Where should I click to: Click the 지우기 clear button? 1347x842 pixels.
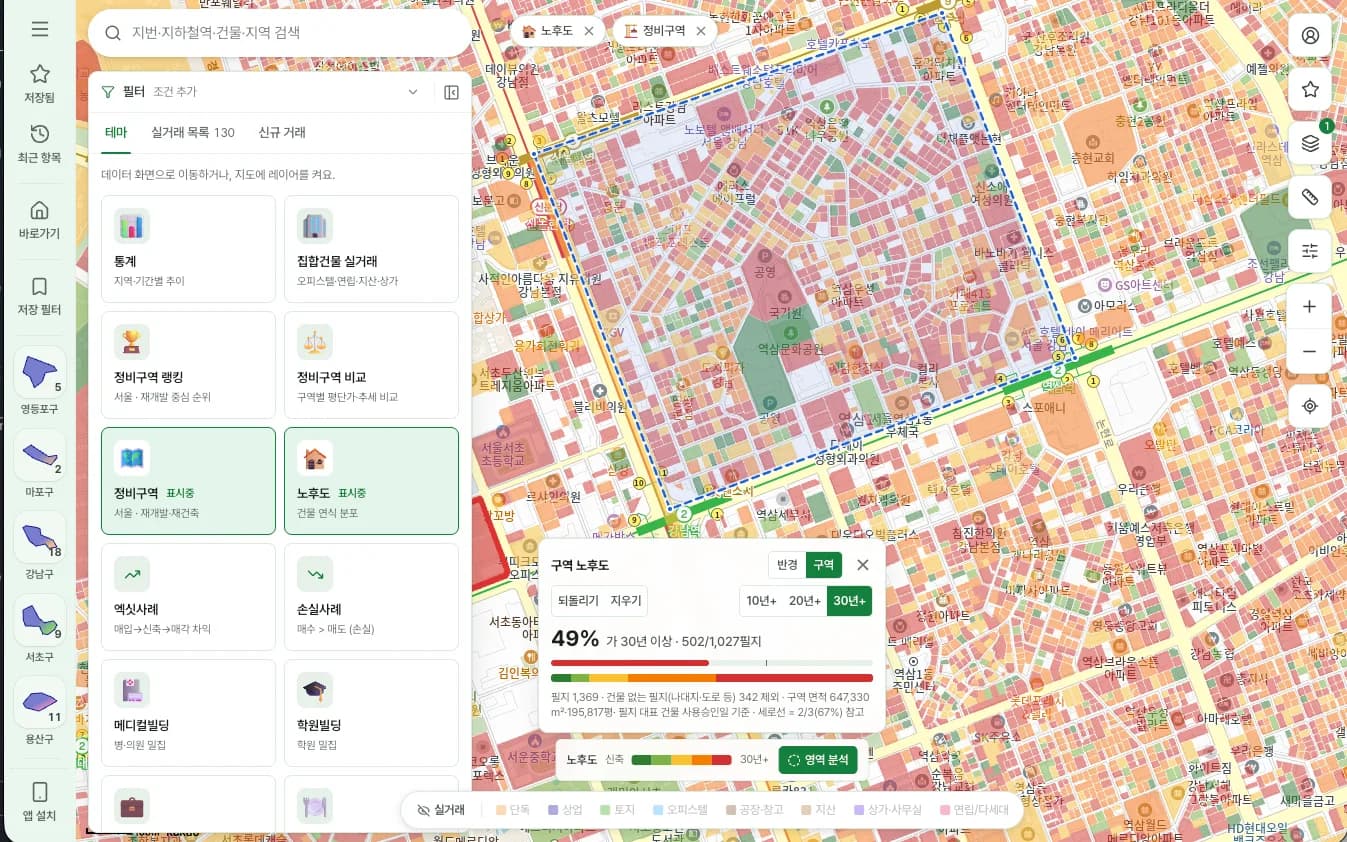(x=626, y=601)
